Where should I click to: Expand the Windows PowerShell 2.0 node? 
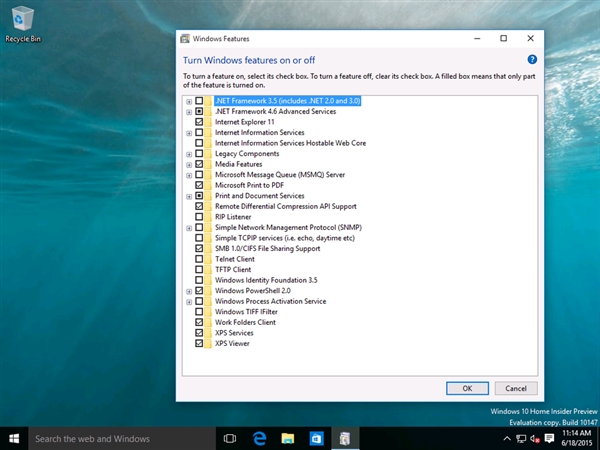coord(189,291)
